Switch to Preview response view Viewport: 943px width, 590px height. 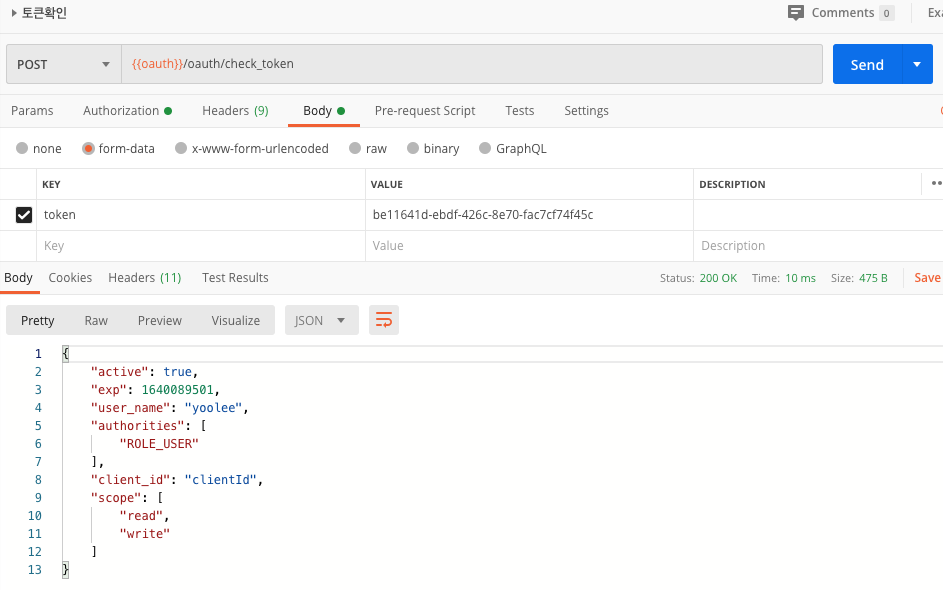point(159,321)
